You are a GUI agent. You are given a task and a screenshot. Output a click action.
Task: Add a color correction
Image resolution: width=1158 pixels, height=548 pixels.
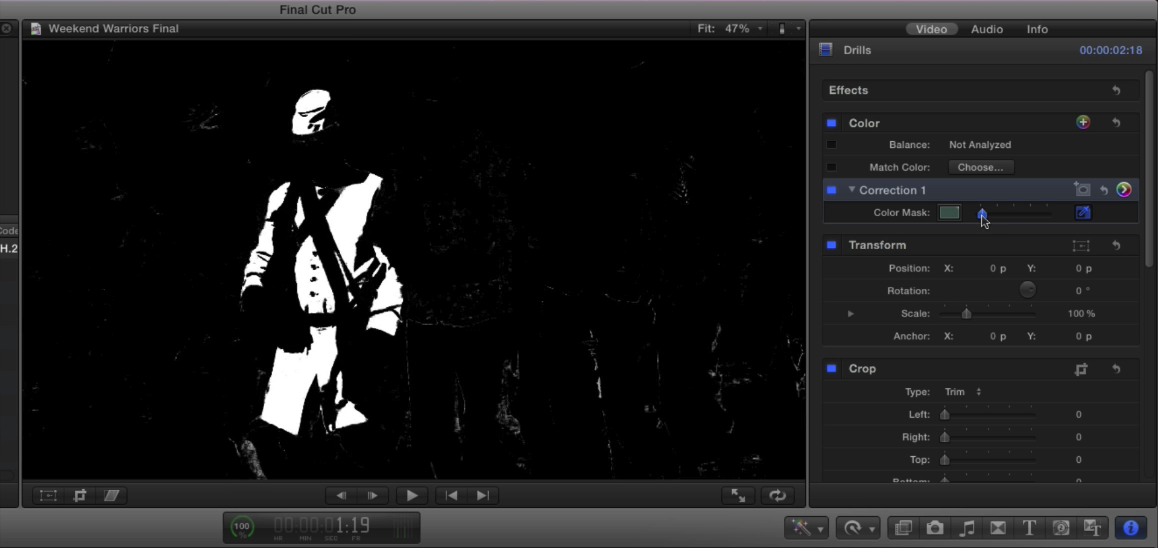tap(1083, 123)
